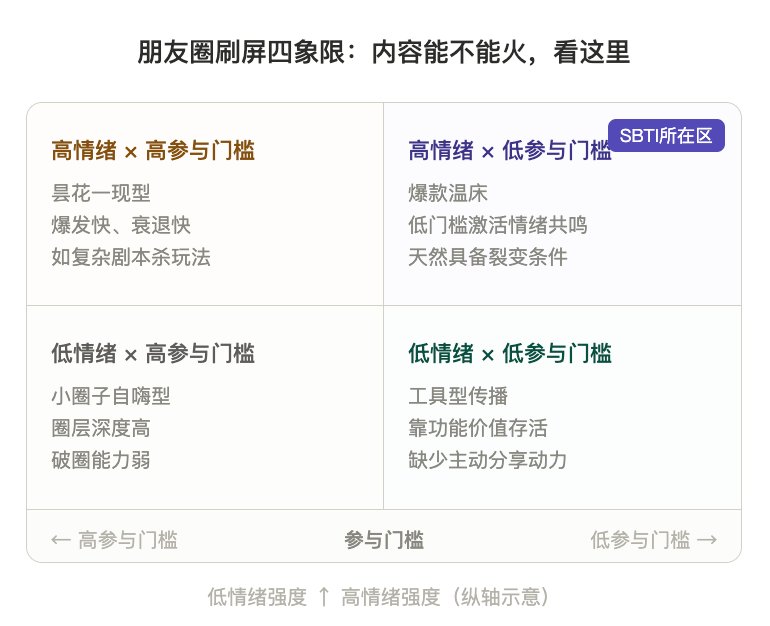770x626 pixels.
Task: Click the up arrow in vertical axis caption
Action: coord(324,597)
